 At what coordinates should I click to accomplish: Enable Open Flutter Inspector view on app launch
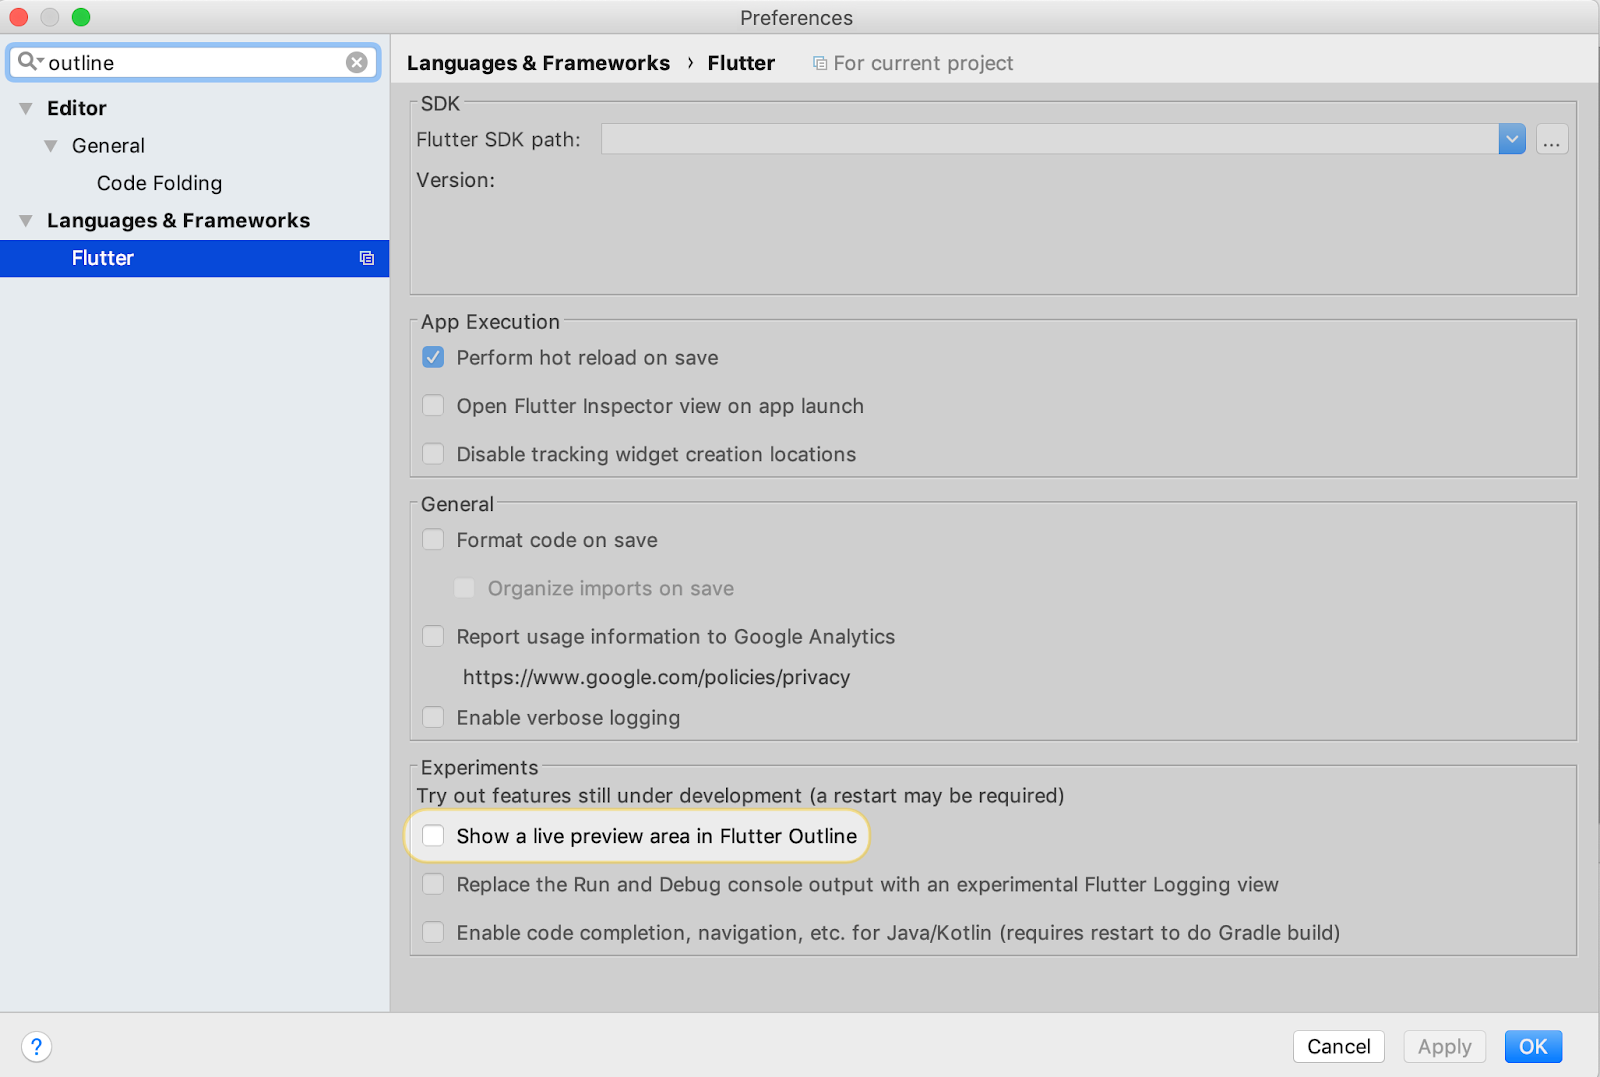(x=433, y=405)
